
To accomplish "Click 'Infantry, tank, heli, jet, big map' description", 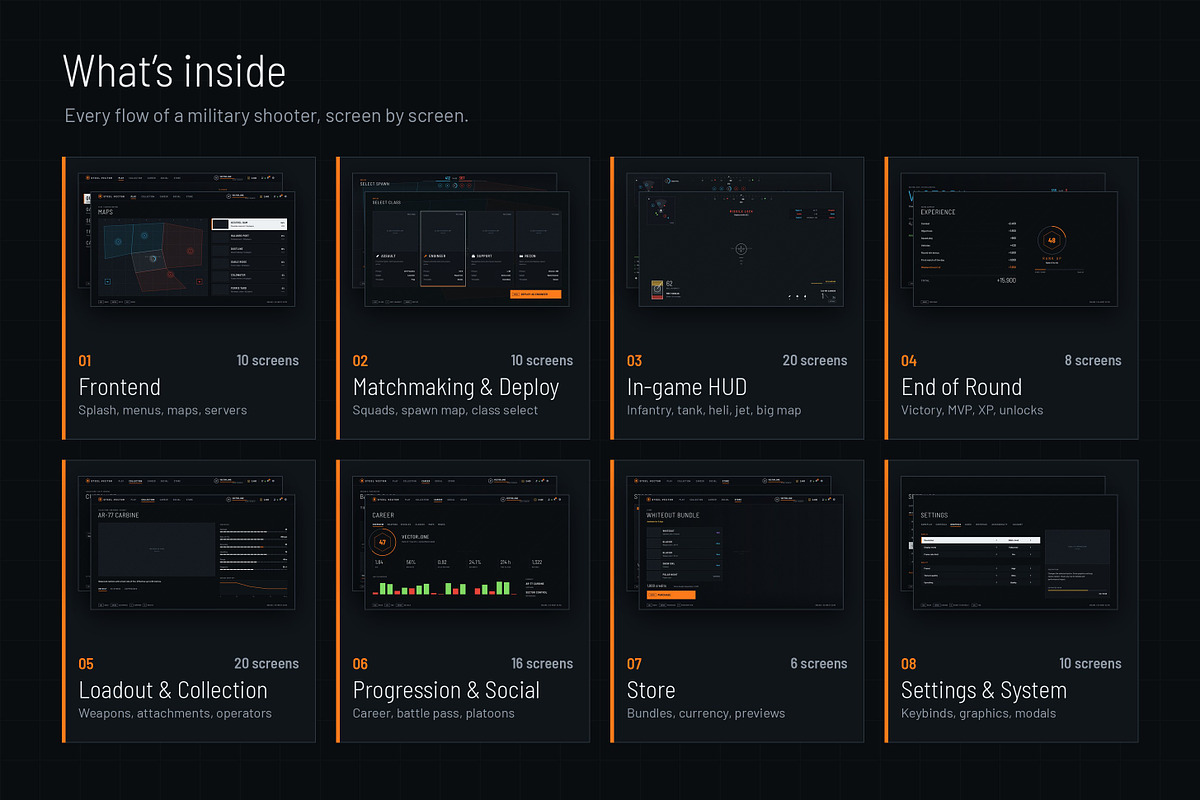I will [714, 410].
